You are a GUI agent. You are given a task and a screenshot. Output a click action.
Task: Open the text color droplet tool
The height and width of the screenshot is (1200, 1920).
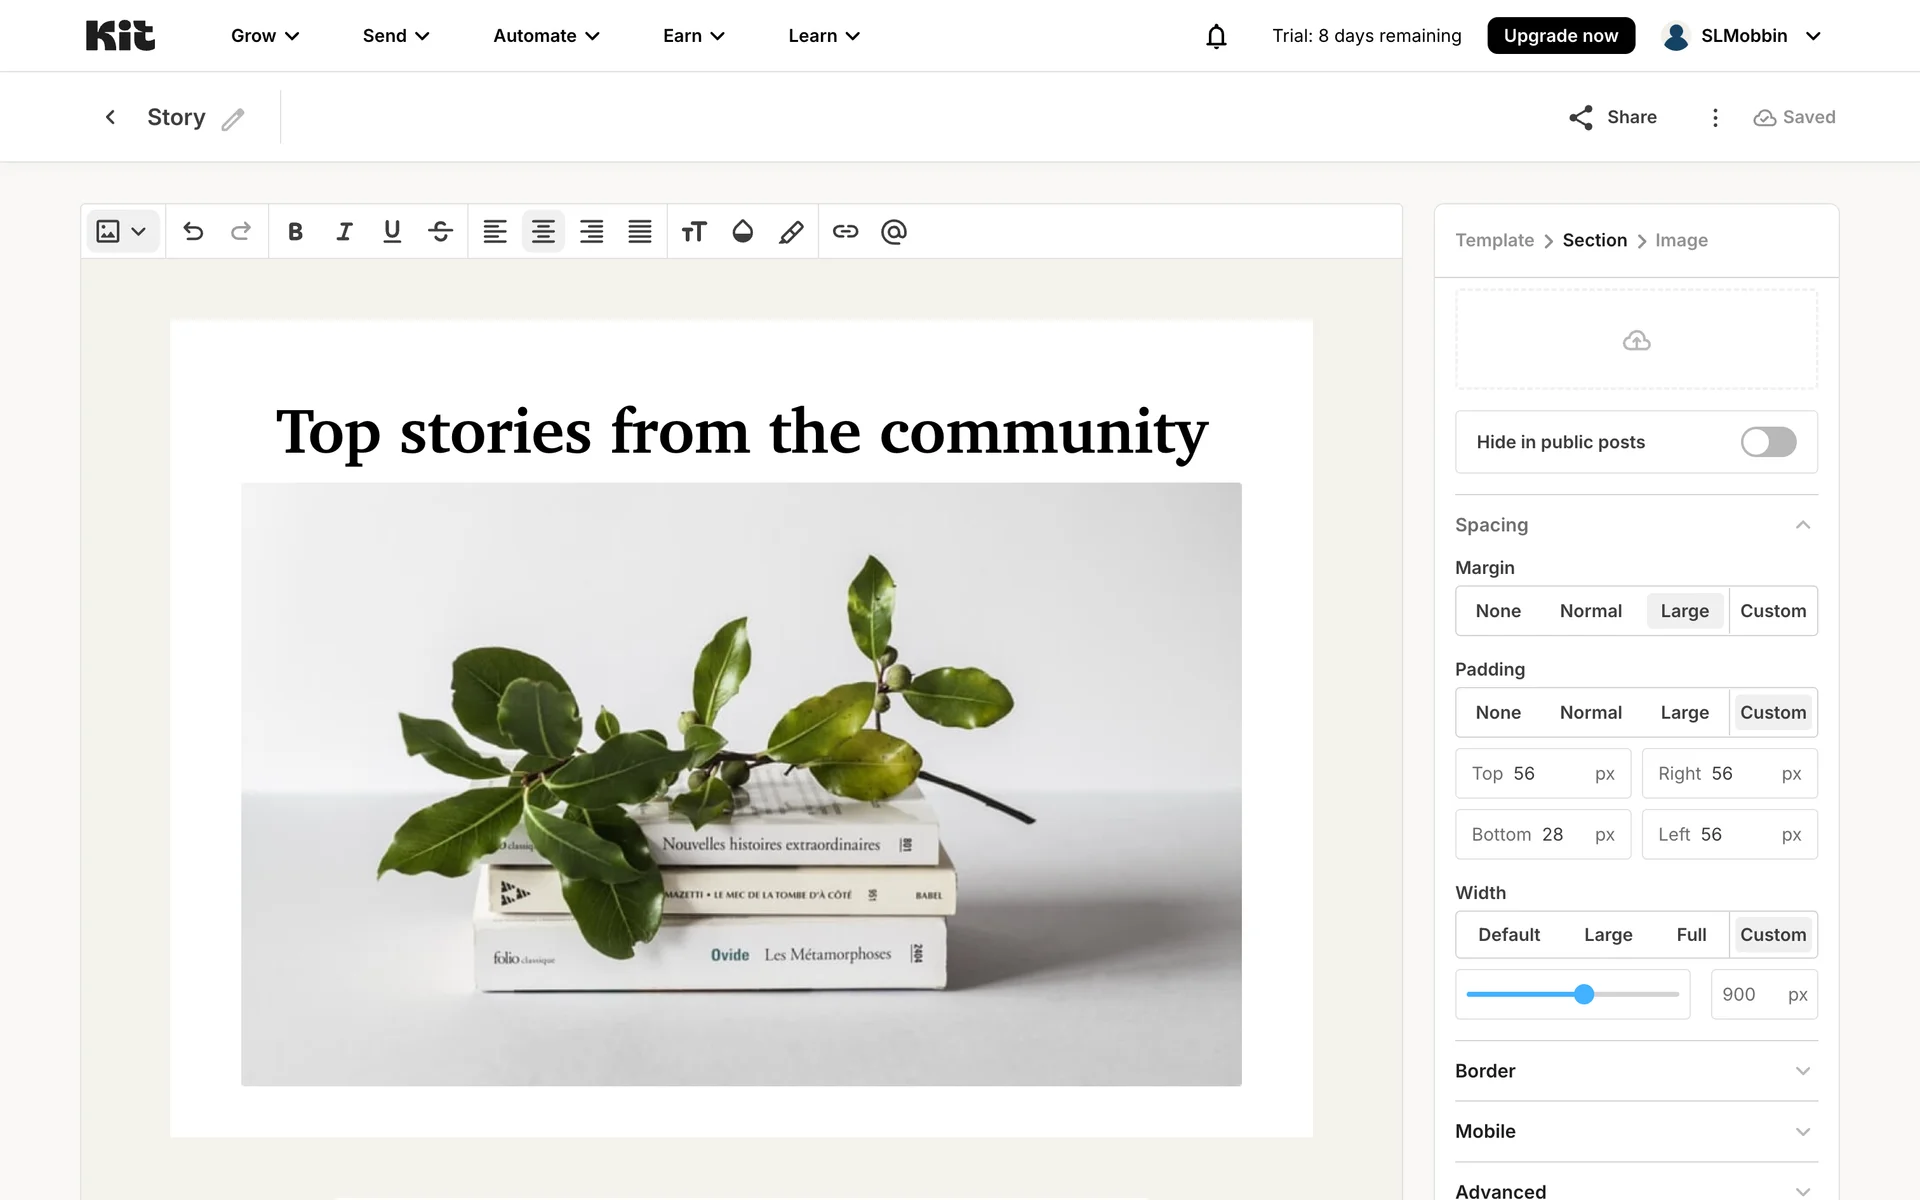click(742, 232)
